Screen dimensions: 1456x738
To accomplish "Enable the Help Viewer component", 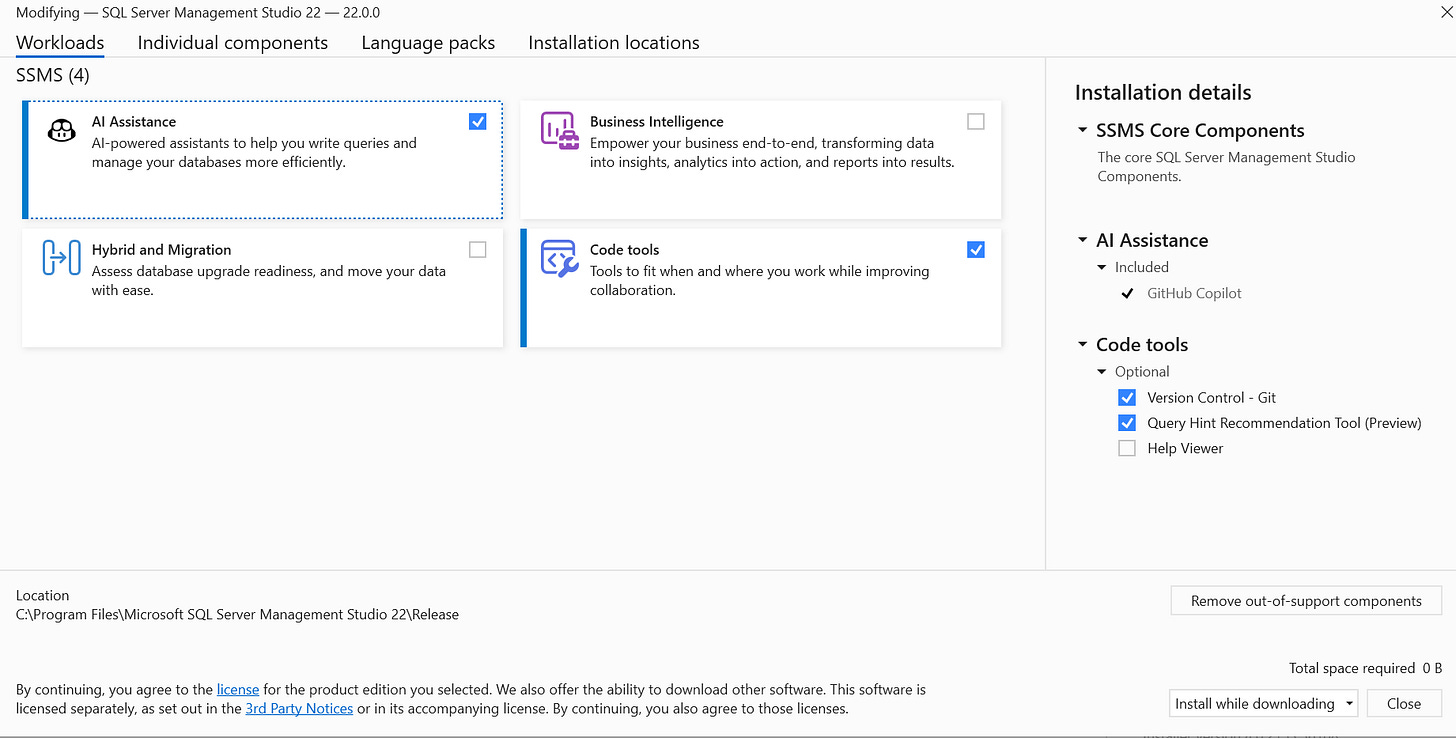I will click(1127, 449).
